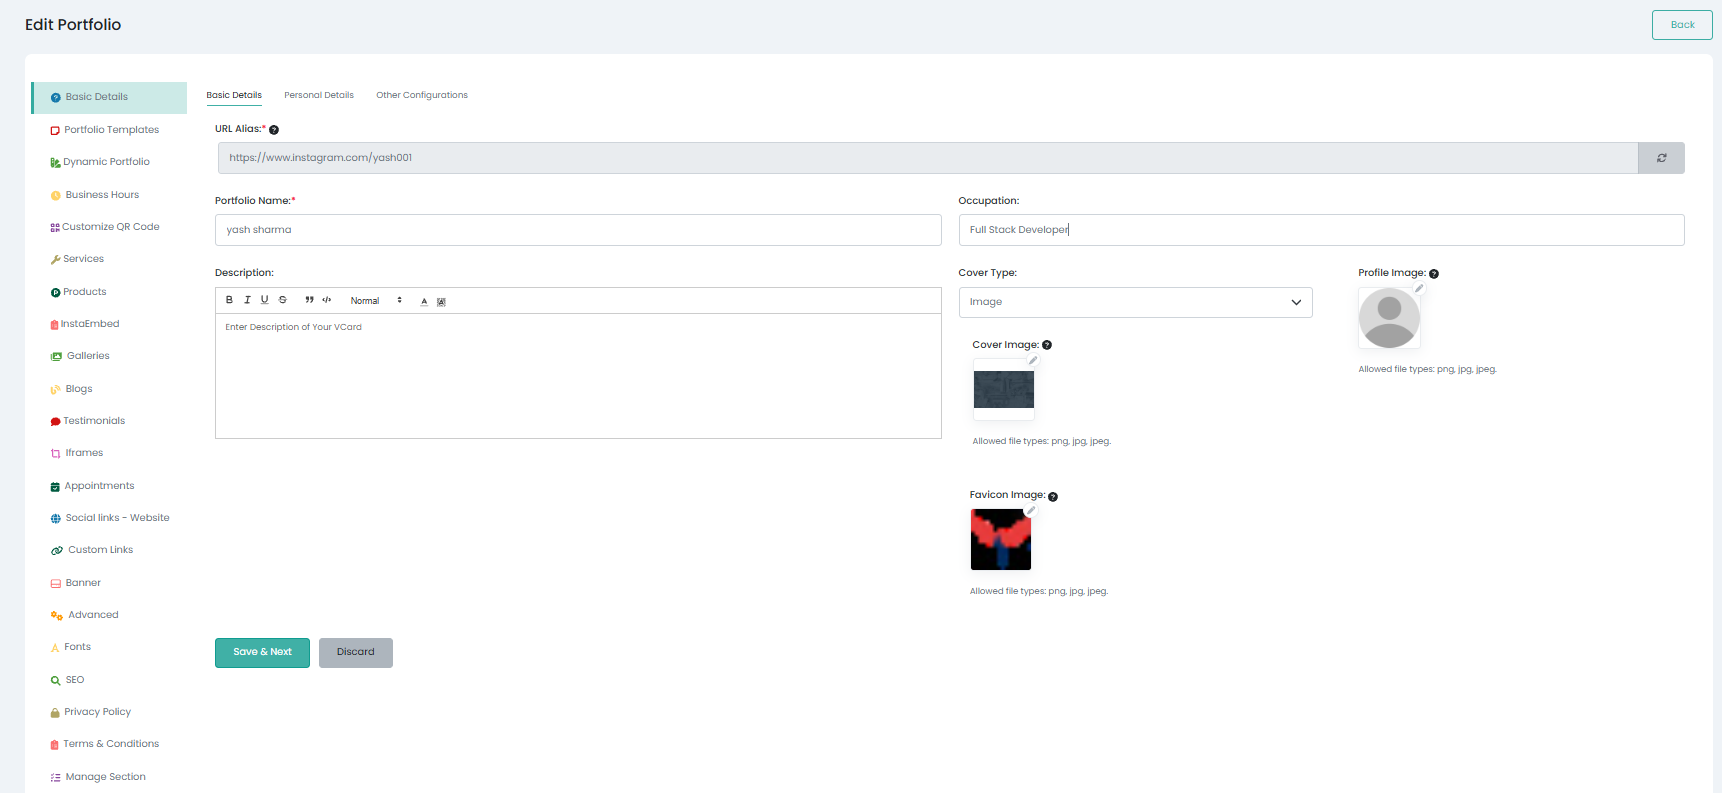Click the Portfolio Name input field
The height and width of the screenshot is (793, 1722).
coord(578,230)
